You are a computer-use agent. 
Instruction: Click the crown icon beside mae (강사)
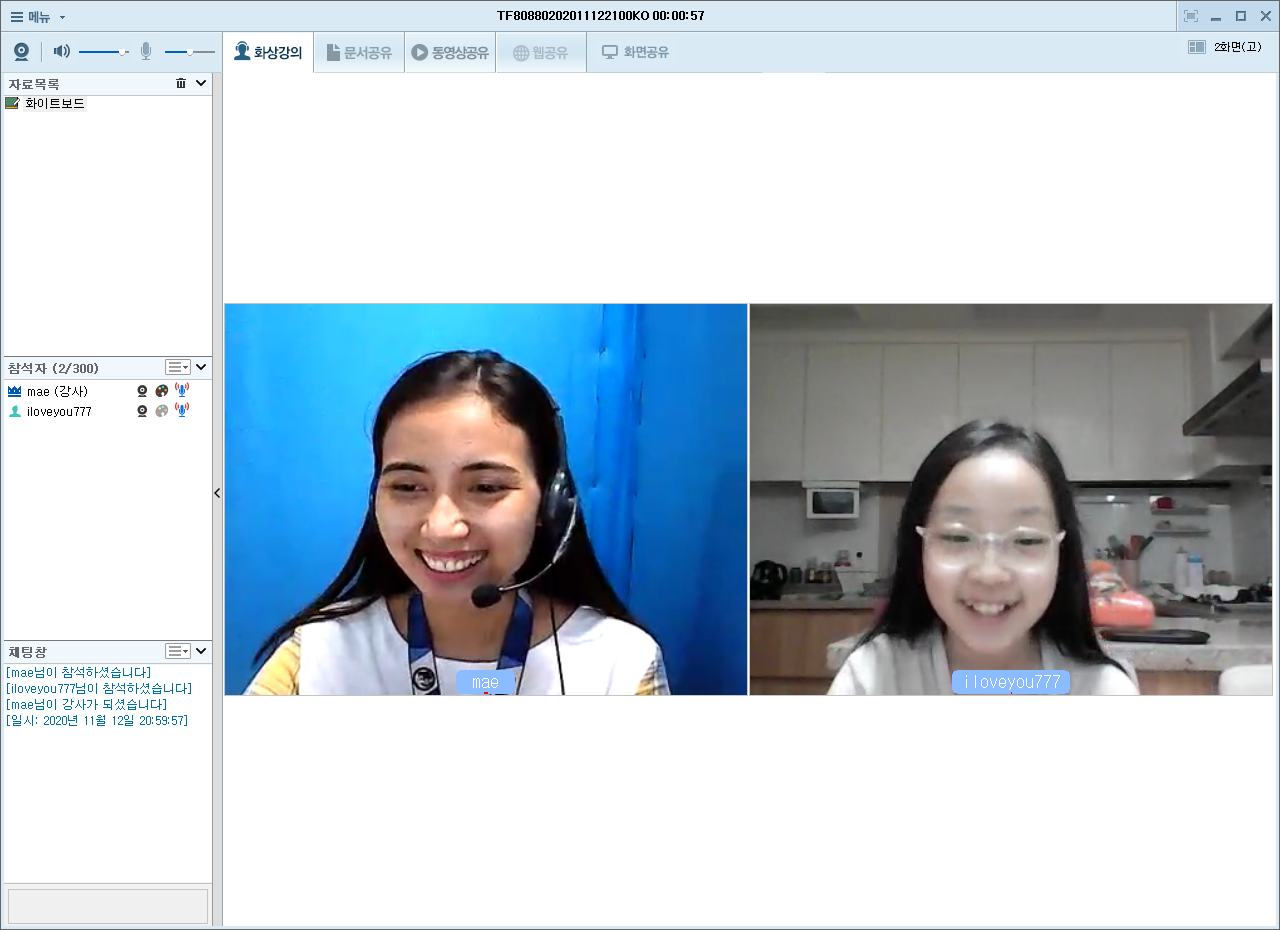point(14,391)
